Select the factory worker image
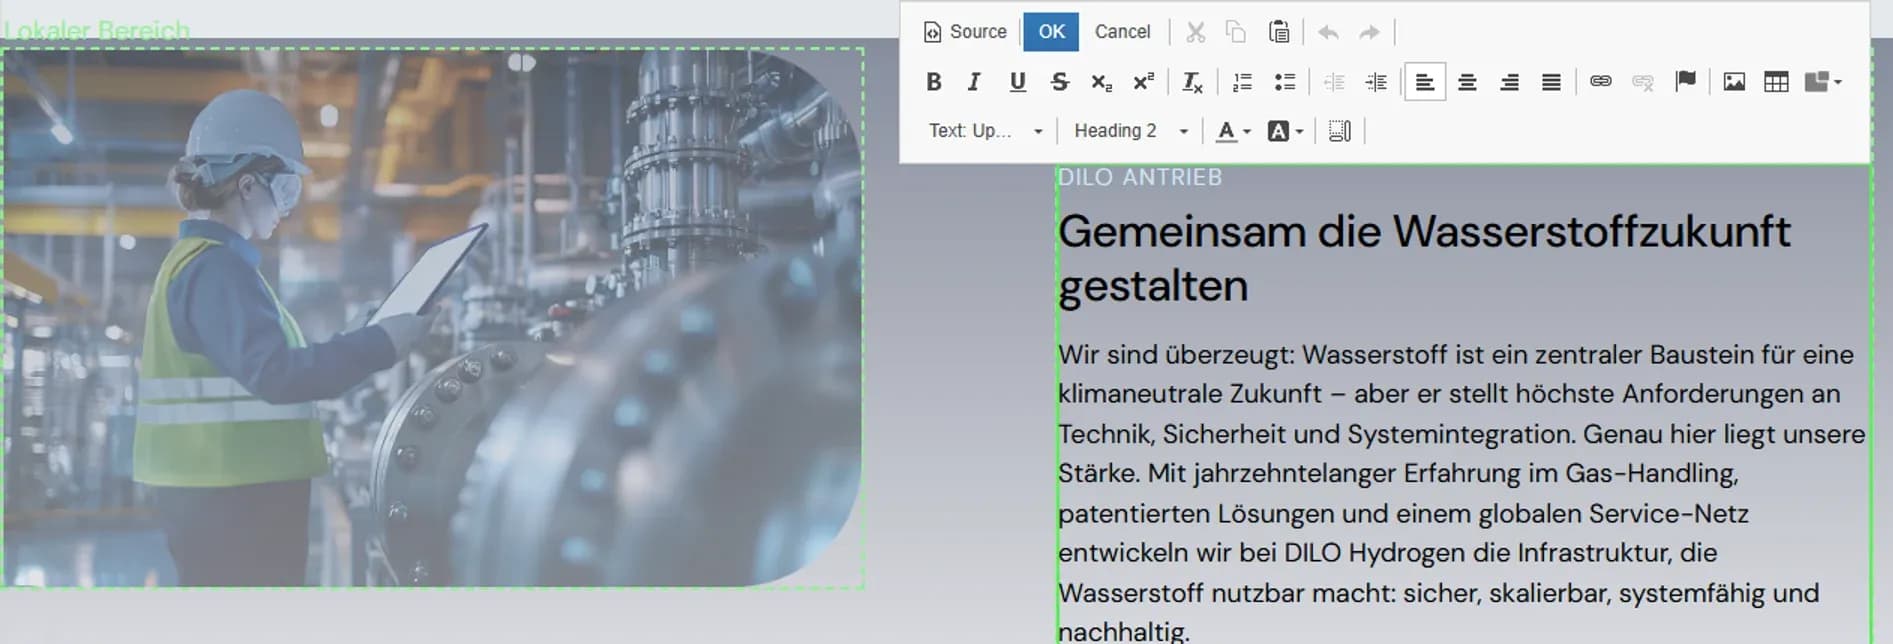 [432, 317]
